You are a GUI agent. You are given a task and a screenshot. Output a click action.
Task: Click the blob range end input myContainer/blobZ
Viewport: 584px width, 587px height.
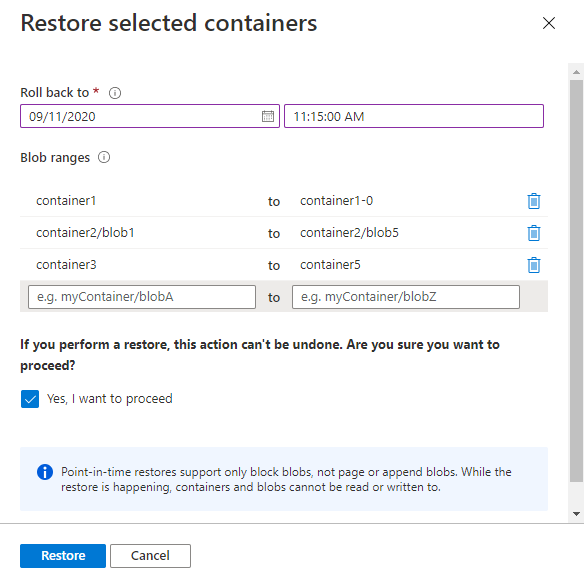point(406,297)
